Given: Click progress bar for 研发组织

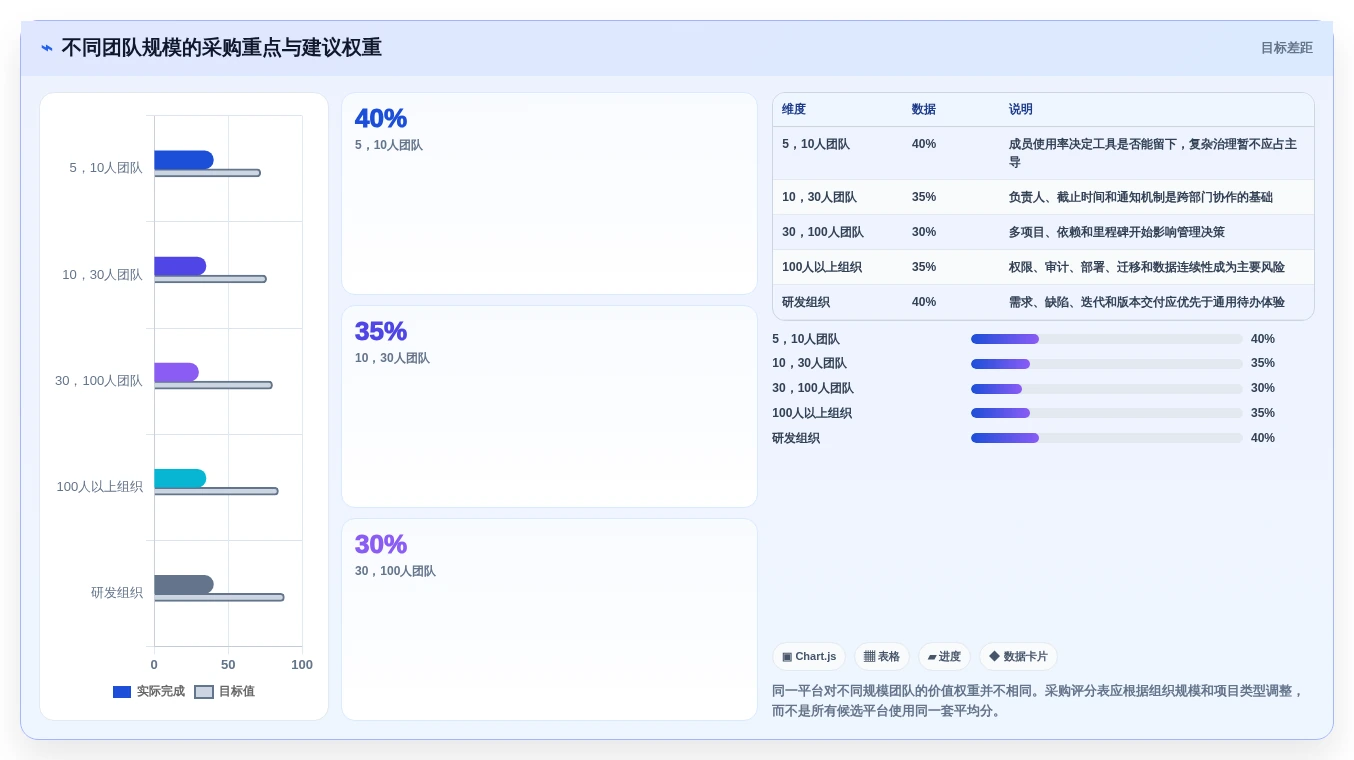Looking at the screenshot, I should pos(1107,438).
